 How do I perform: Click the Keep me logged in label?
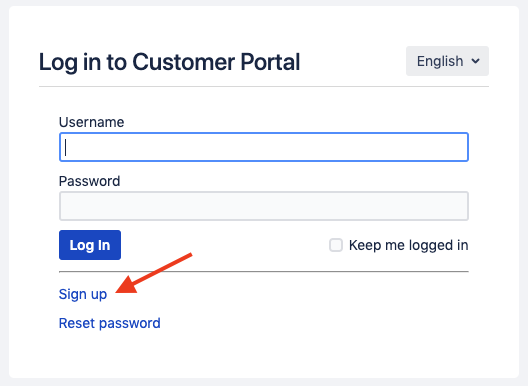coord(408,245)
